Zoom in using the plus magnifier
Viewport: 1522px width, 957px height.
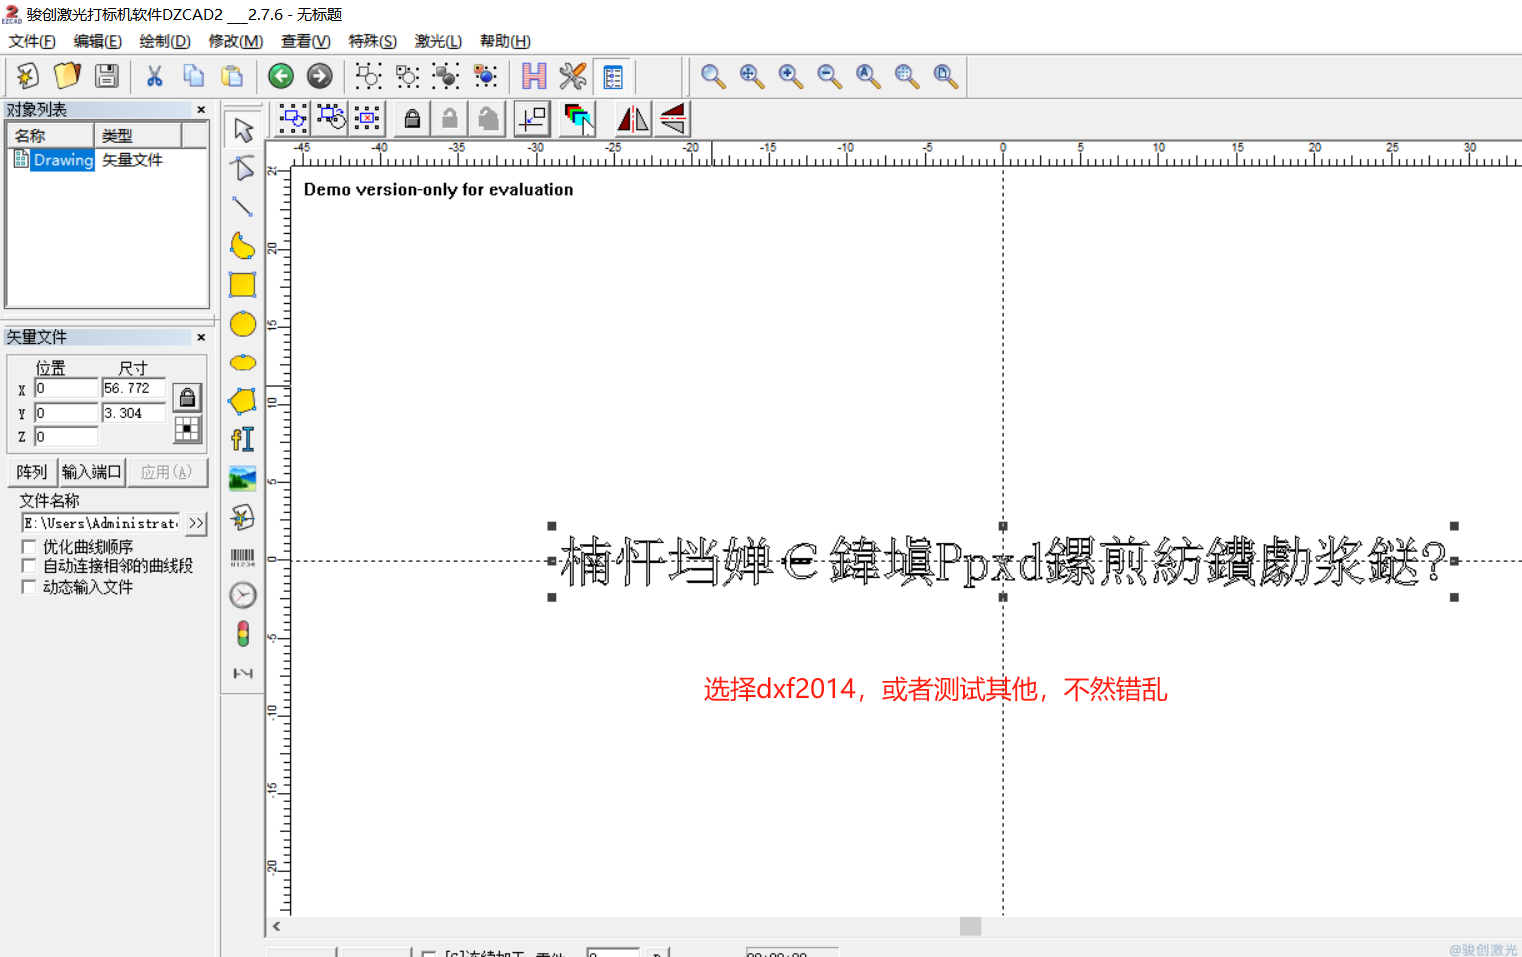point(790,76)
